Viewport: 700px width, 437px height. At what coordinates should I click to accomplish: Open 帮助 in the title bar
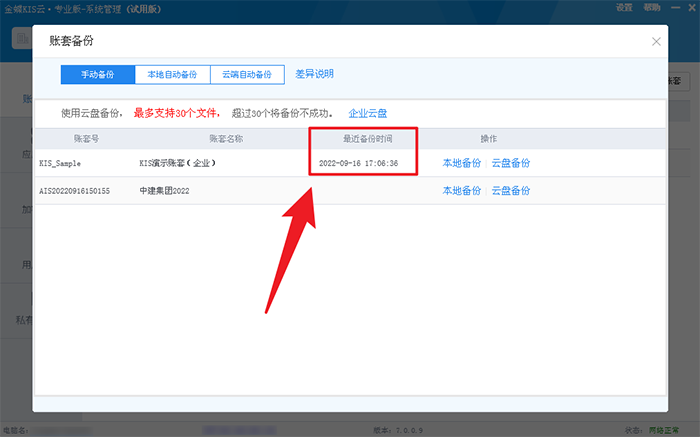tap(652, 7)
